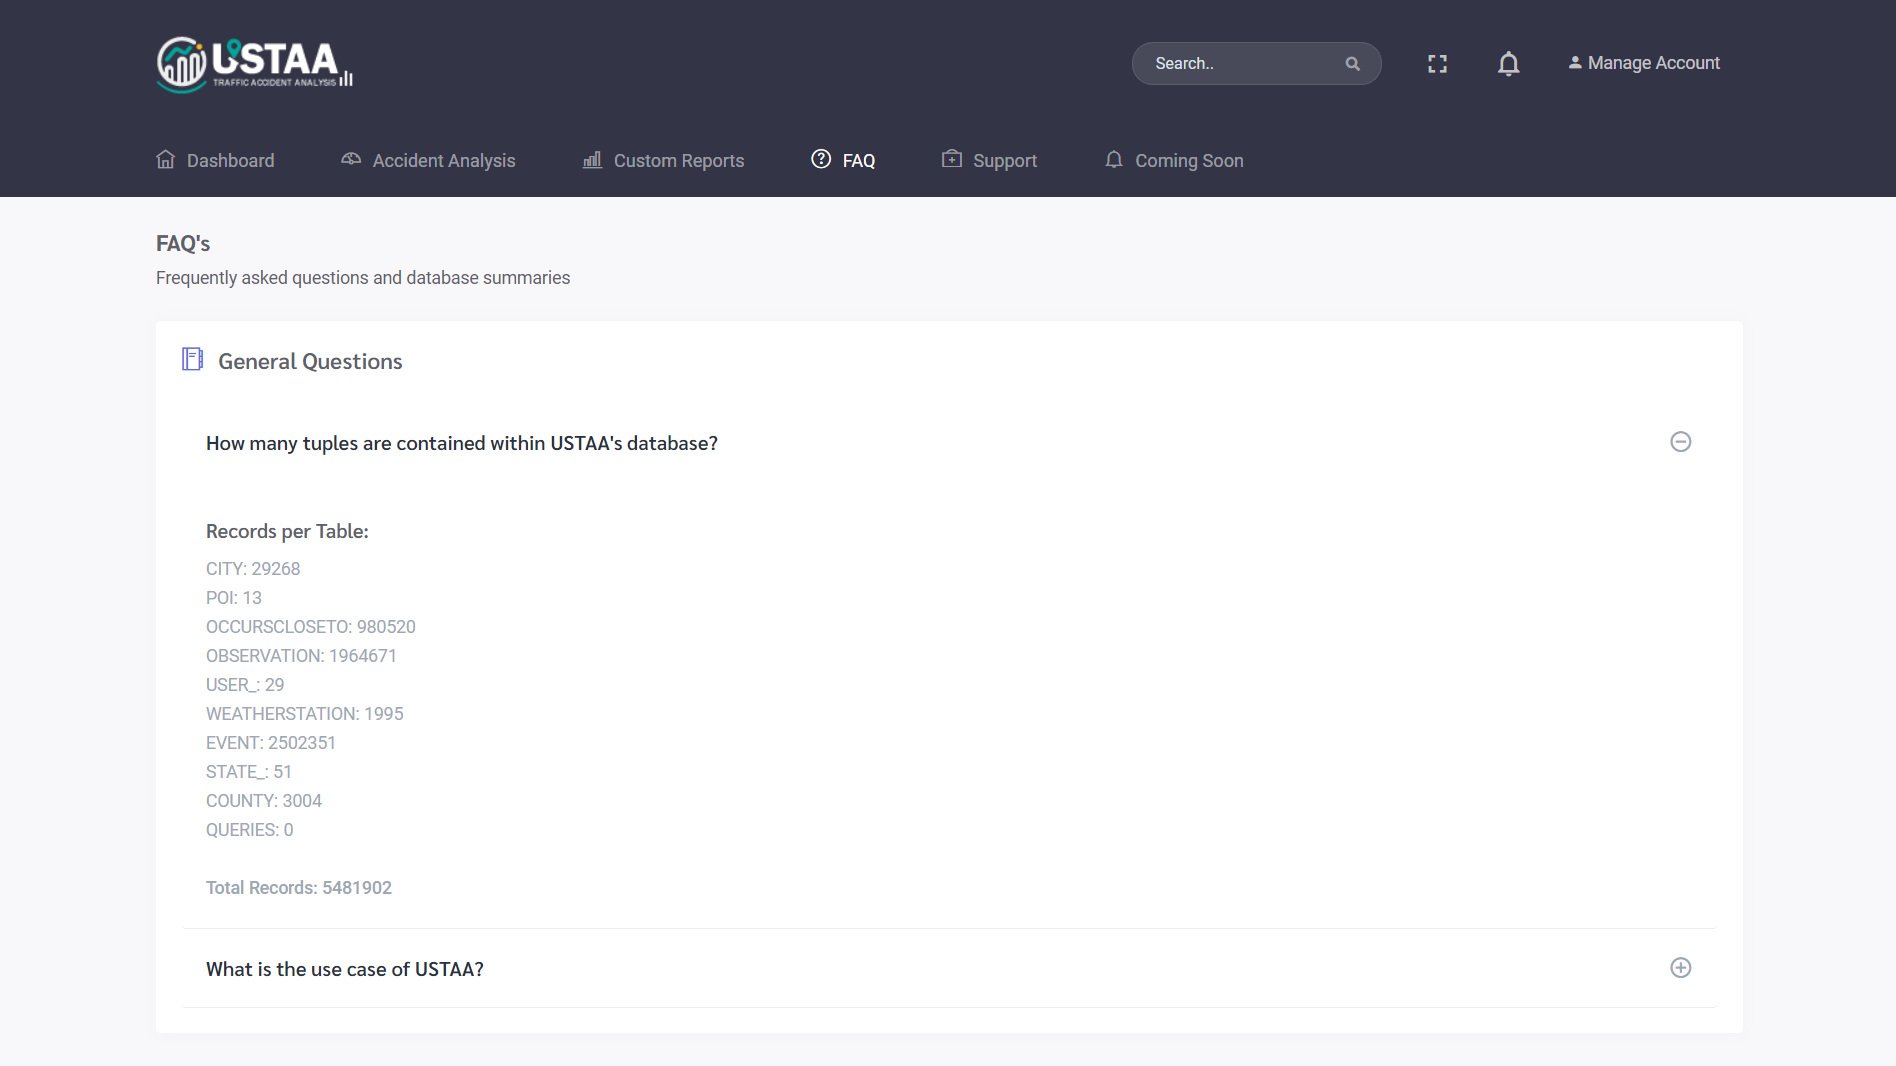
Task: Focus the Search input field
Action: point(1240,64)
